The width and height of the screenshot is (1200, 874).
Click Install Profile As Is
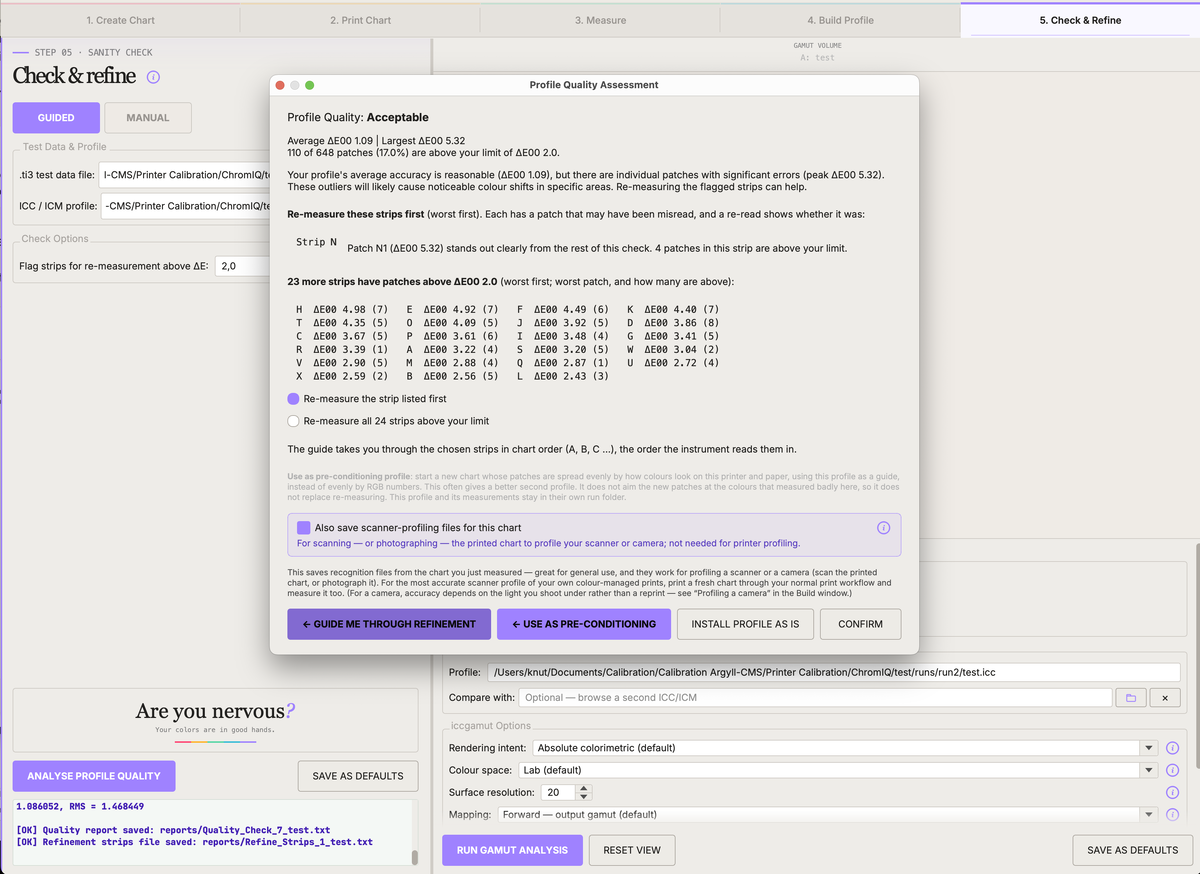tap(746, 624)
